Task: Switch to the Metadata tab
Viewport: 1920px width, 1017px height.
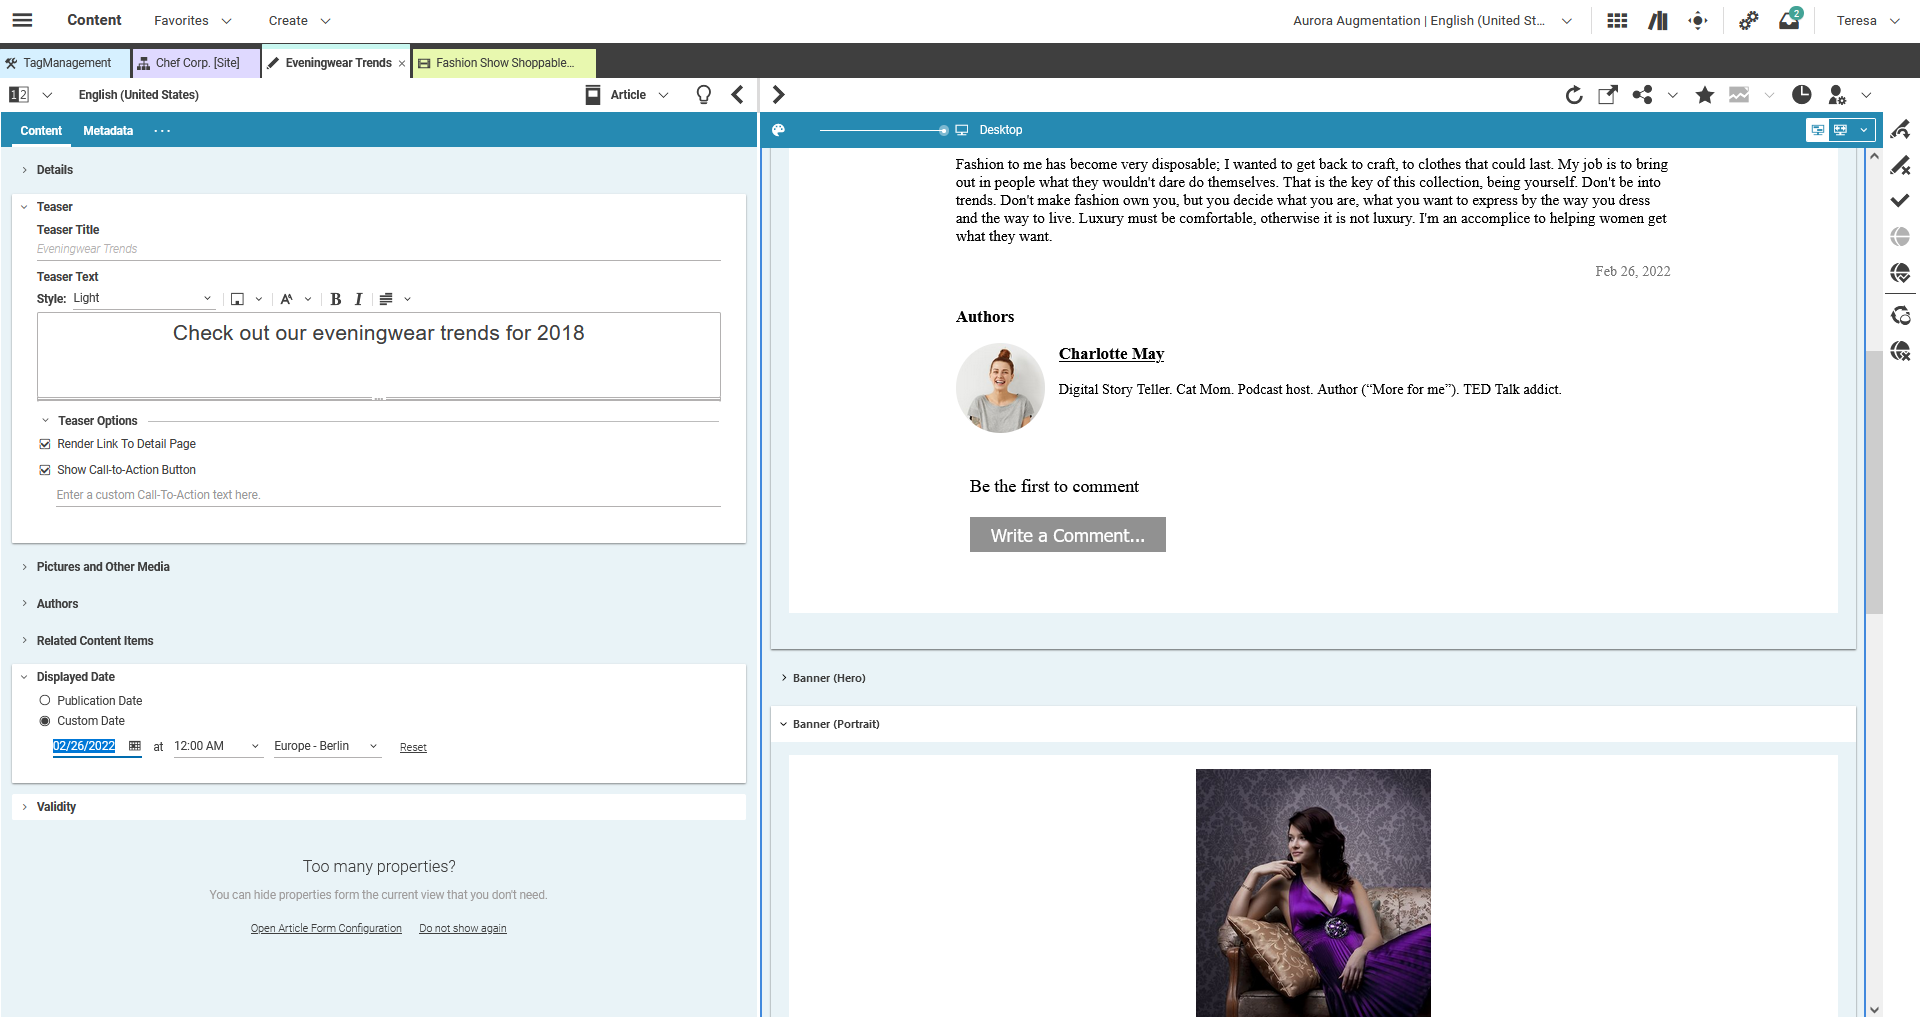Action: 108,130
